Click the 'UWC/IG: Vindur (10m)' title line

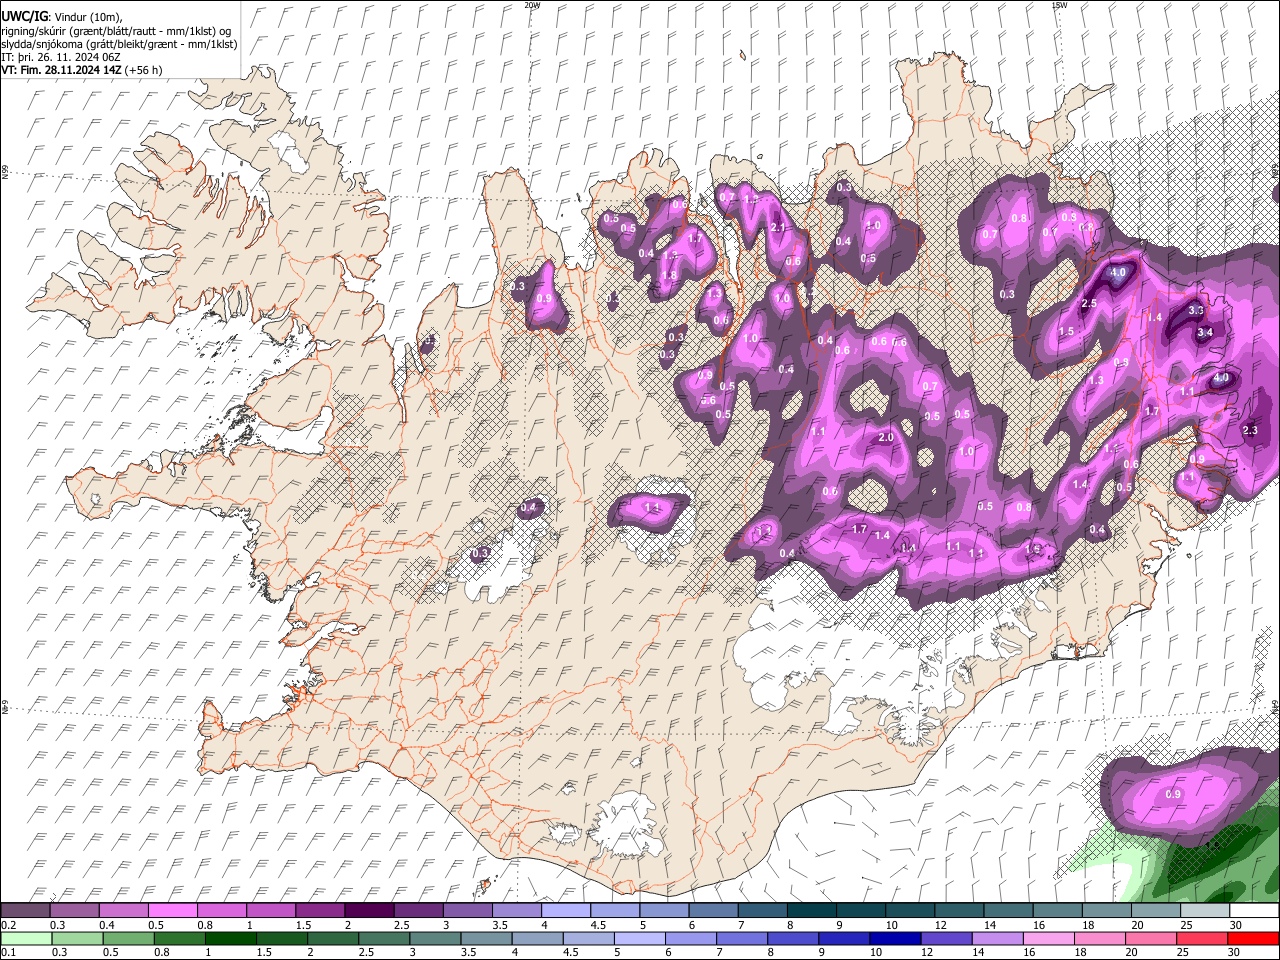click(x=62, y=17)
